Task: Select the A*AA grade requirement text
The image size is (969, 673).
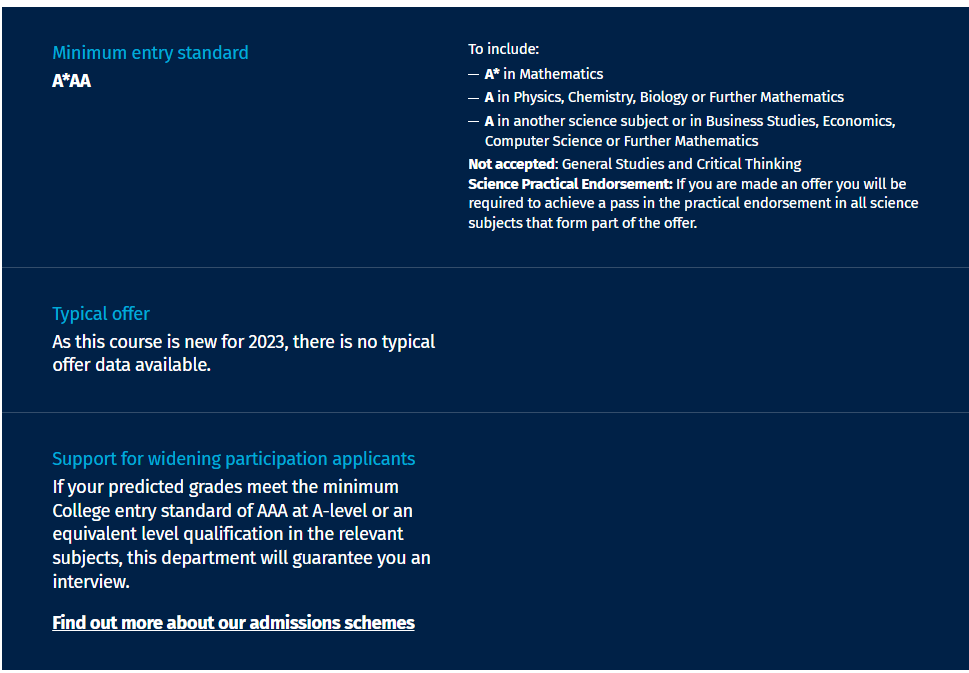Action: pos(72,81)
